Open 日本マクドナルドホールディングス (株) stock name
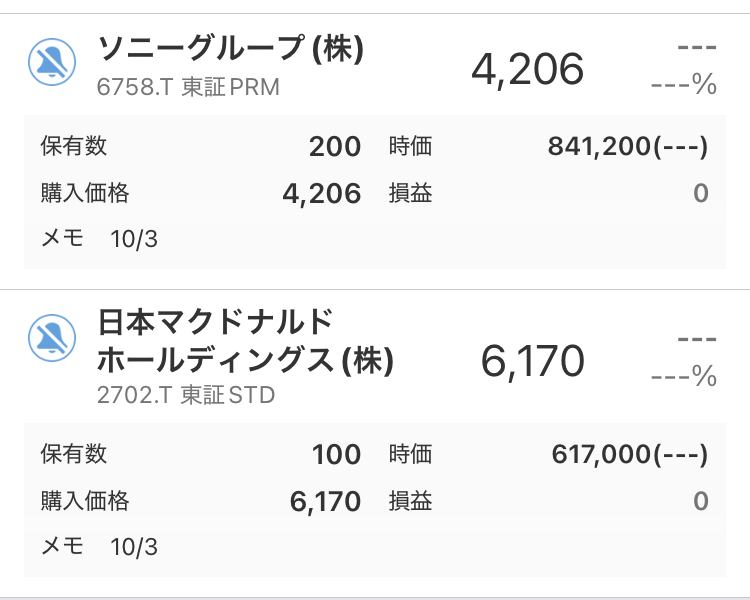The image size is (750, 600). pos(245,341)
